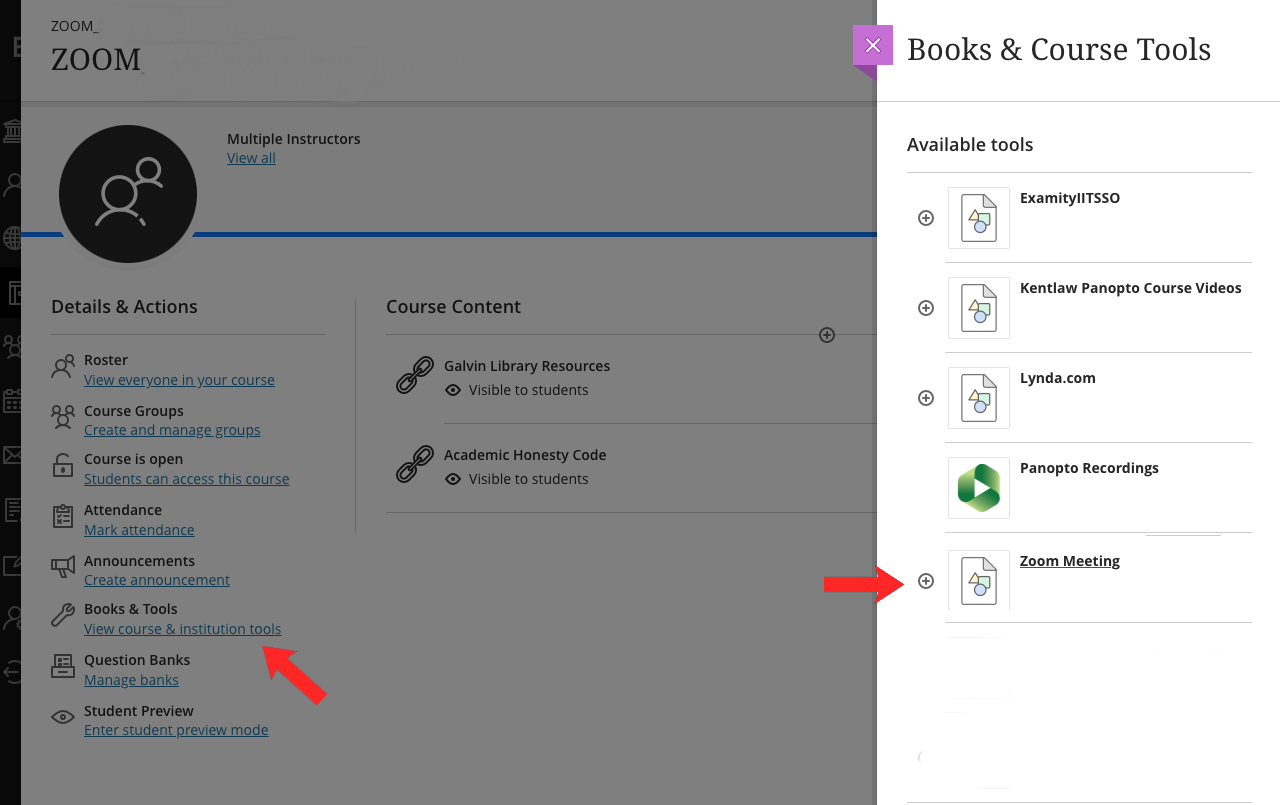Click the Student Preview eye icon

(63, 717)
